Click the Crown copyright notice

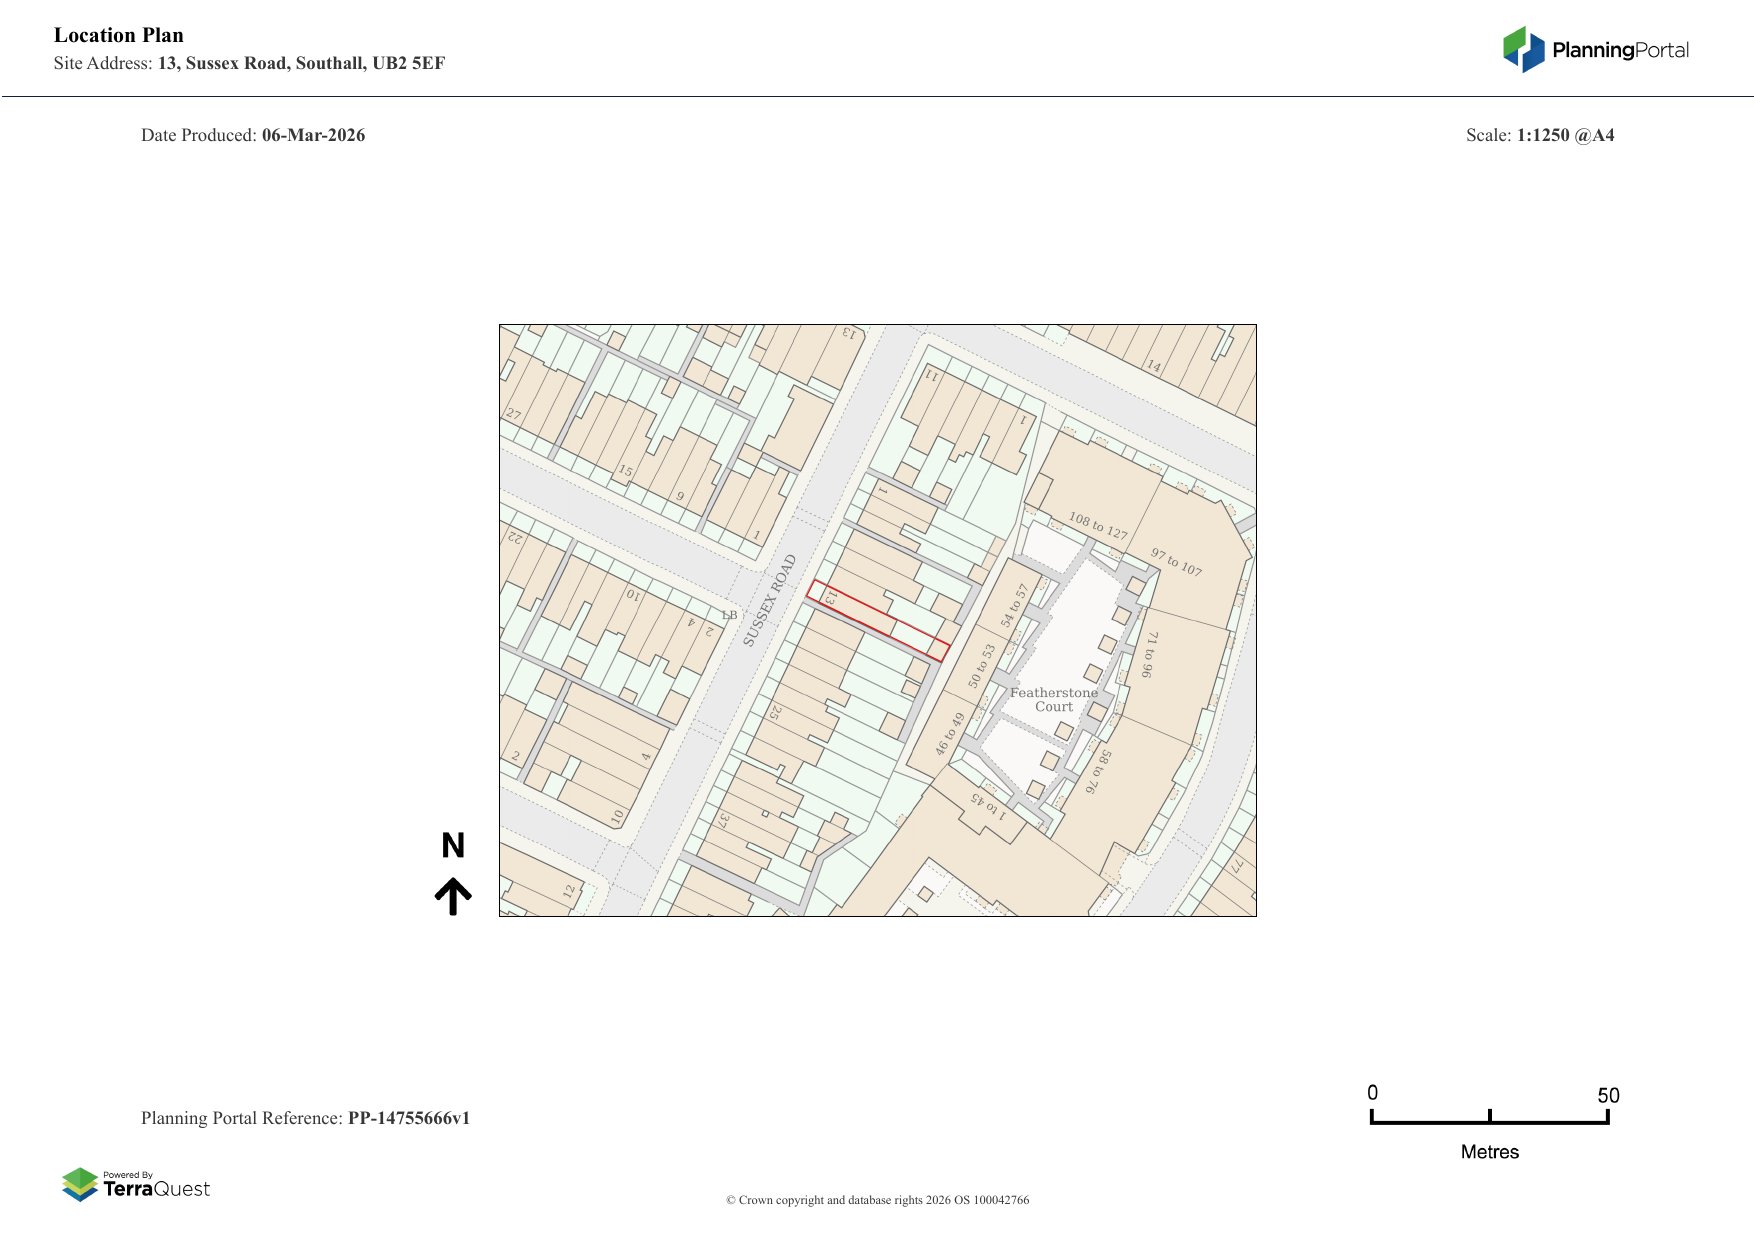pyautogui.click(x=877, y=1200)
